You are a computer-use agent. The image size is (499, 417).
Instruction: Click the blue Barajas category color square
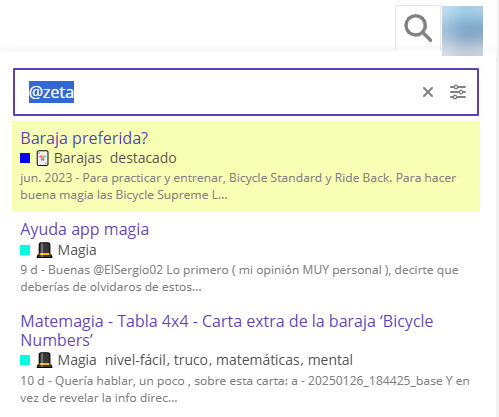click(x=25, y=158)
